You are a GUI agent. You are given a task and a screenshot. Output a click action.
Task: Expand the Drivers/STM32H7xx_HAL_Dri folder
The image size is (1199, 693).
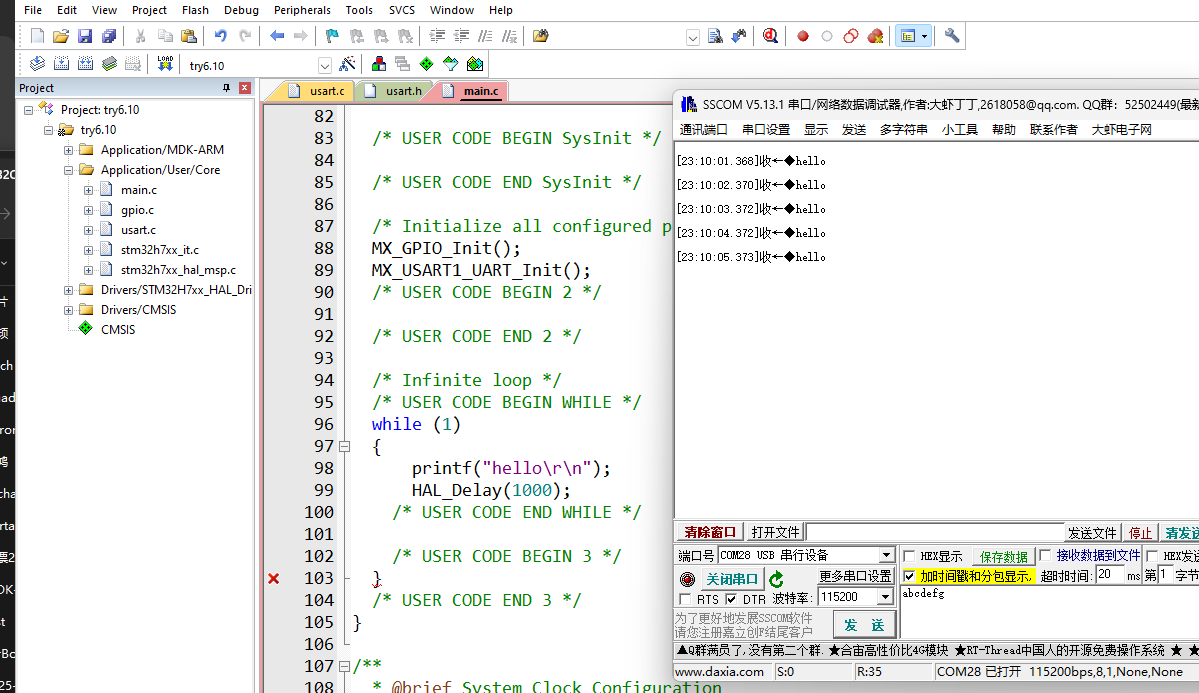68,290
